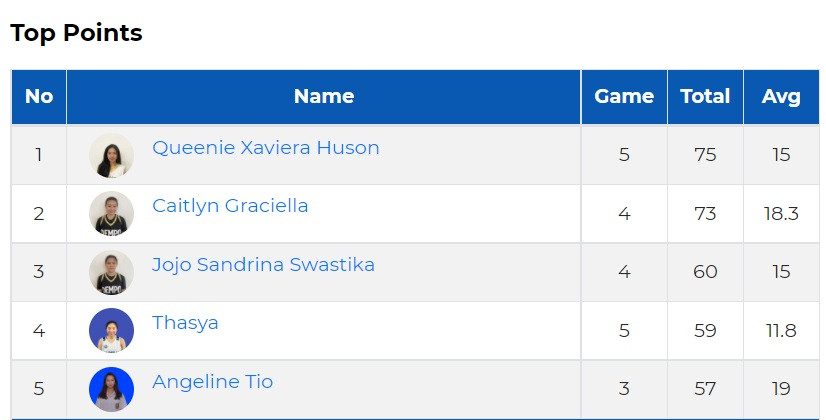Click Angeline Tio's avatar with blue background
The height and width of the screenshot is (420, 826).
tap(111, 389)
